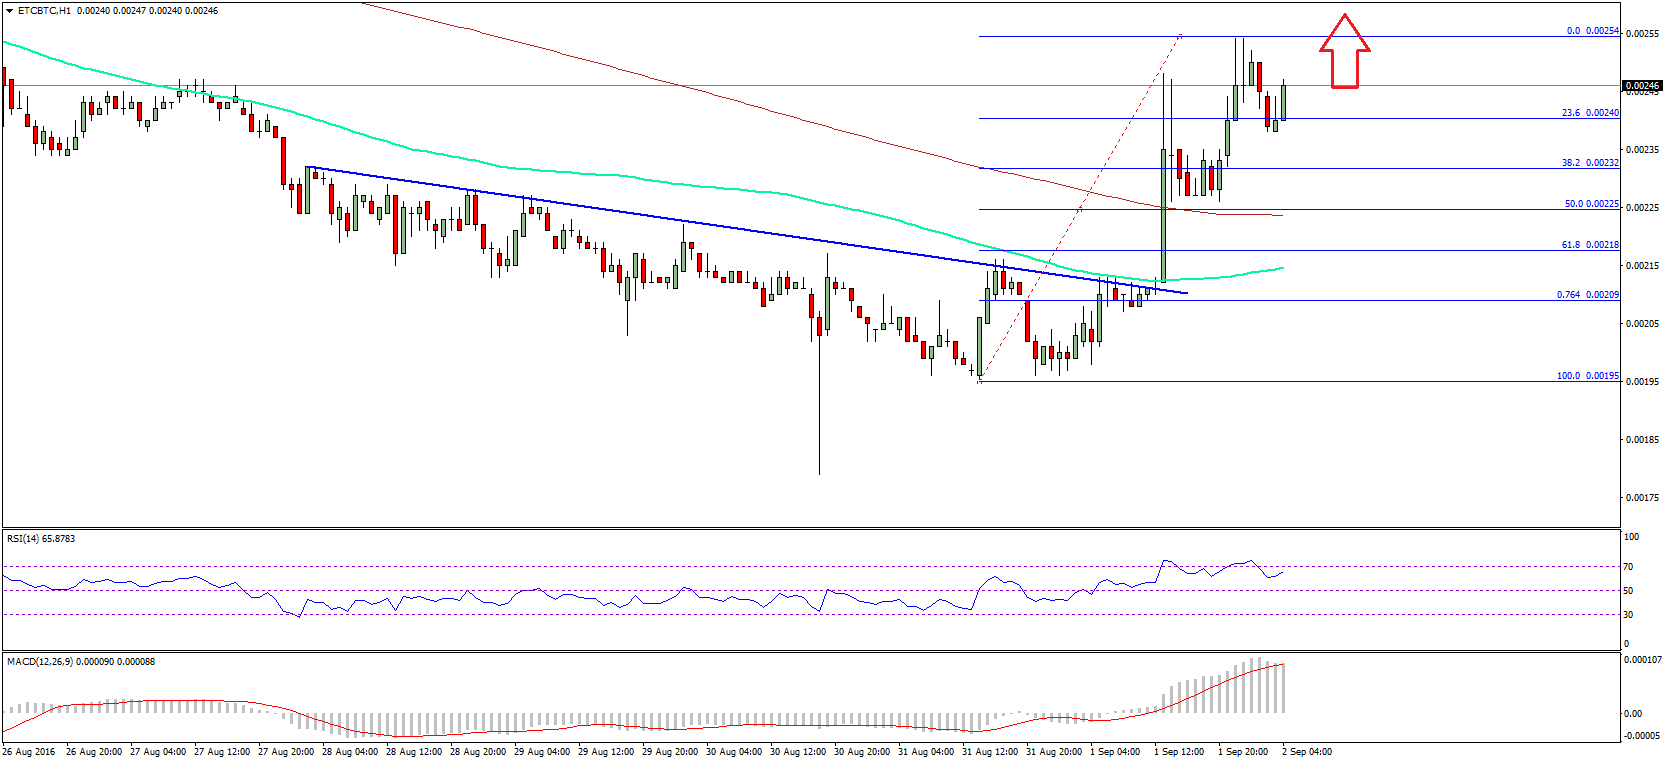Click the time label "2 Sep 04:00"
This screenshot has width=1663, height=763.
(x=1307, y=752)
